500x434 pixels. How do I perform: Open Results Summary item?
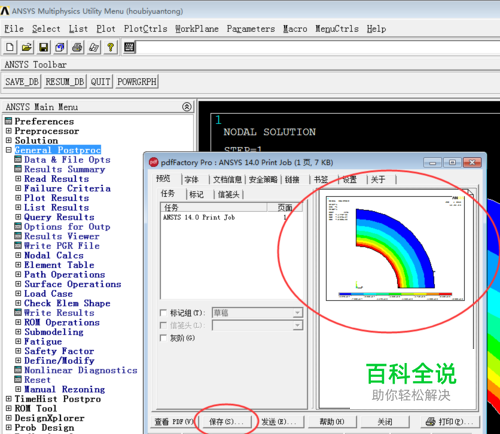(x=64, y=169)
